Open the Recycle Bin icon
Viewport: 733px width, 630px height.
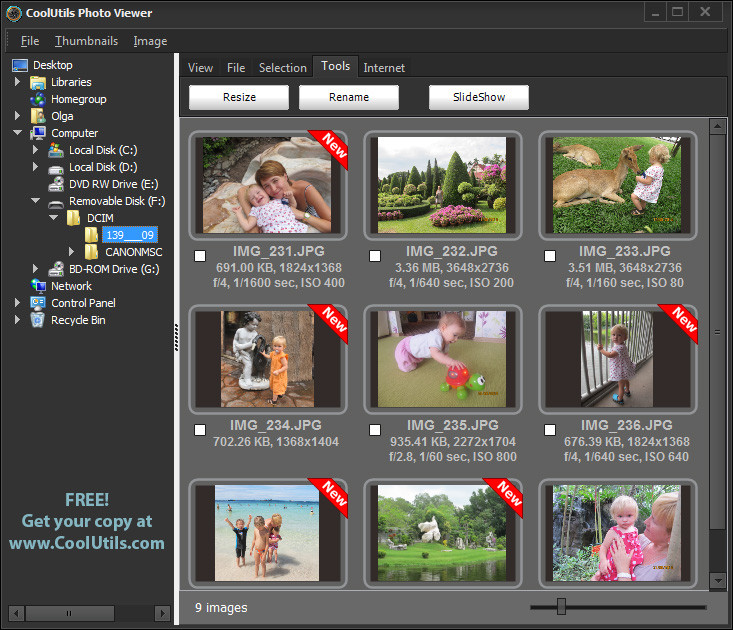[x=38, y=320]
